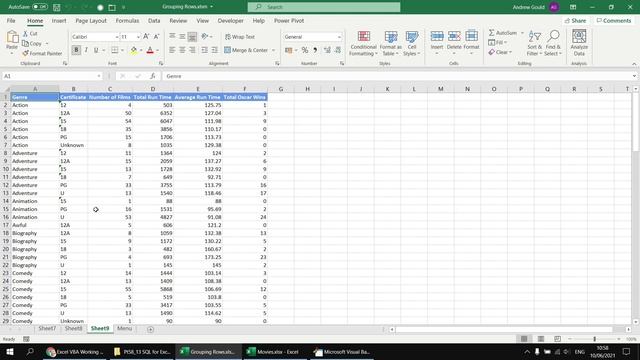Open Movies.xlsx in the taskbar
The height and width of the screenshot is (360, 640).
coord(274,352)
